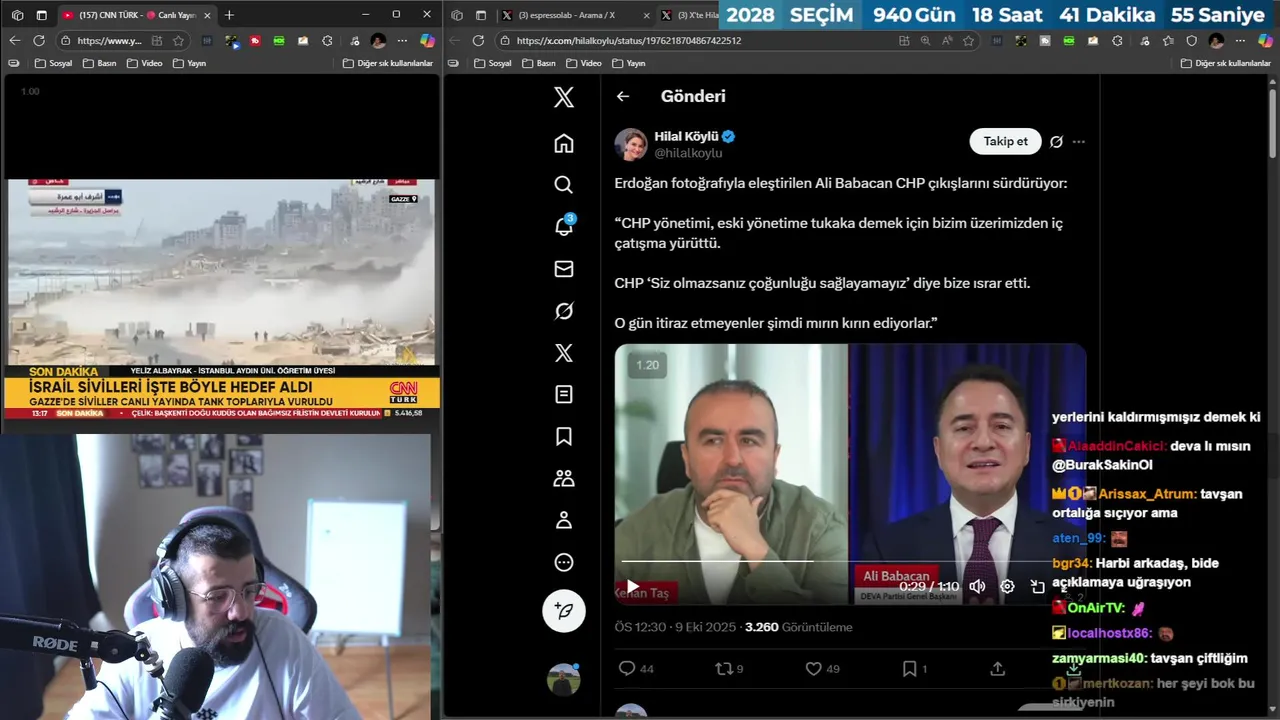Open left browser Extensions puzzle icon
Image resolution: width=1280 pixels, height=720 pixels.
click(327, 41)
